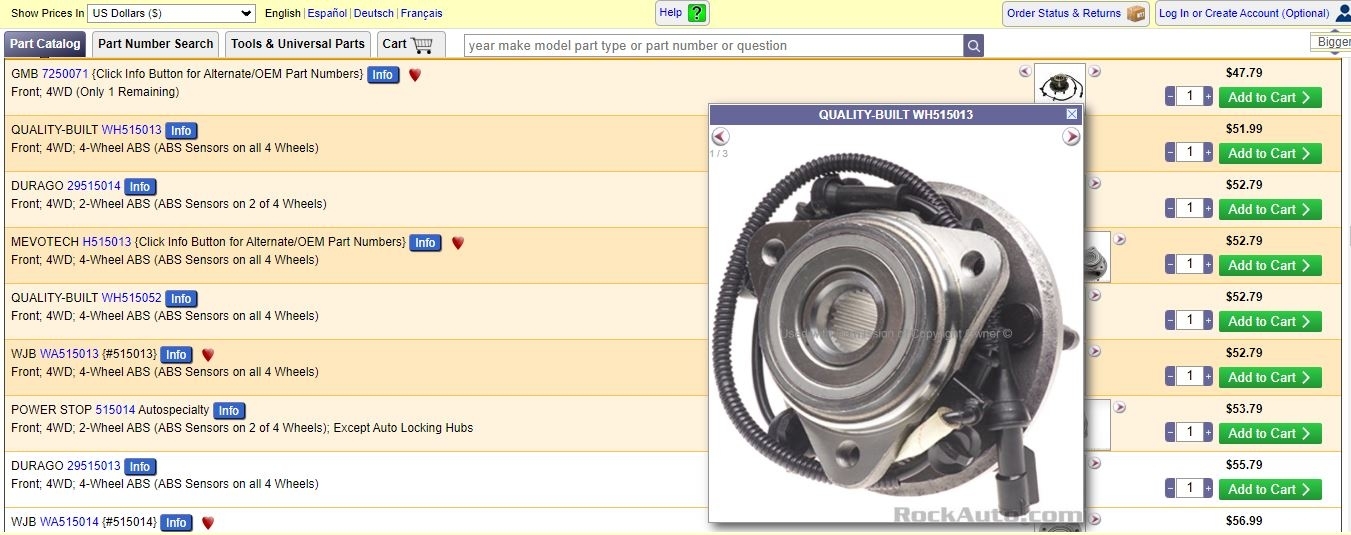Show next image in QUALITY-BUILT popup

(x=1071, y=137)
